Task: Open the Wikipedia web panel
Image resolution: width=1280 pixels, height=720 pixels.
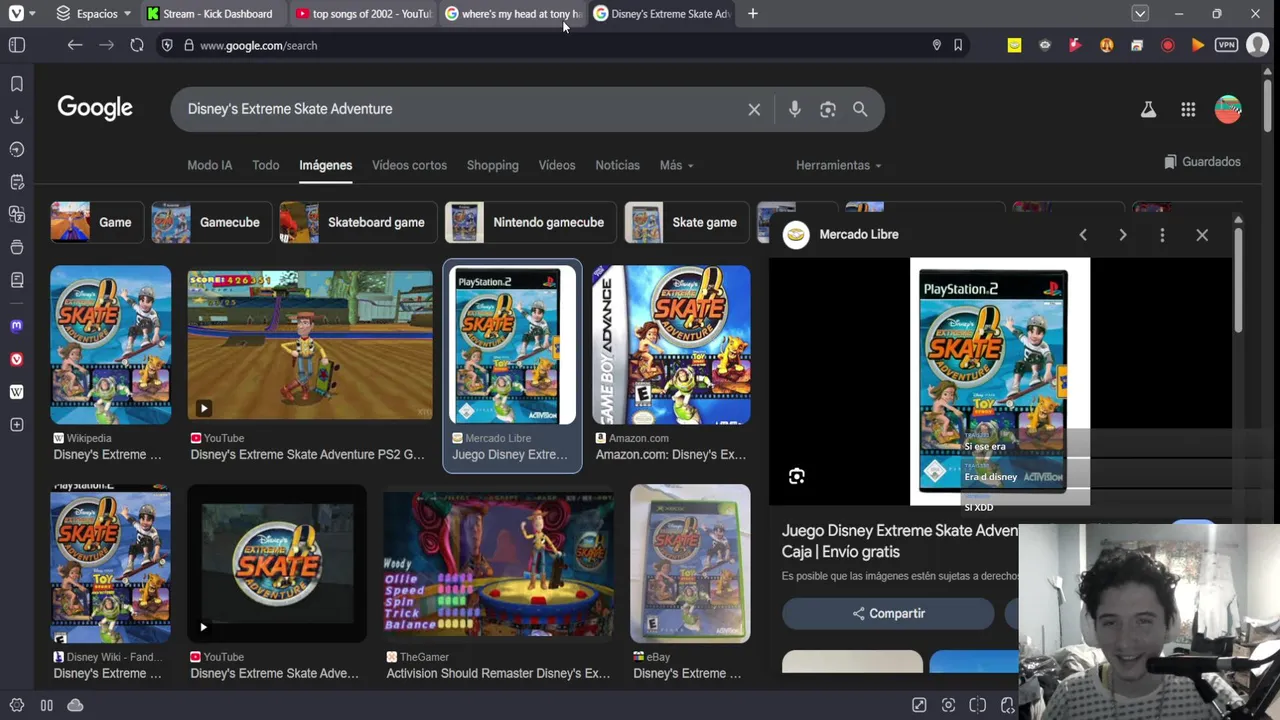Action: coord(16,392)
